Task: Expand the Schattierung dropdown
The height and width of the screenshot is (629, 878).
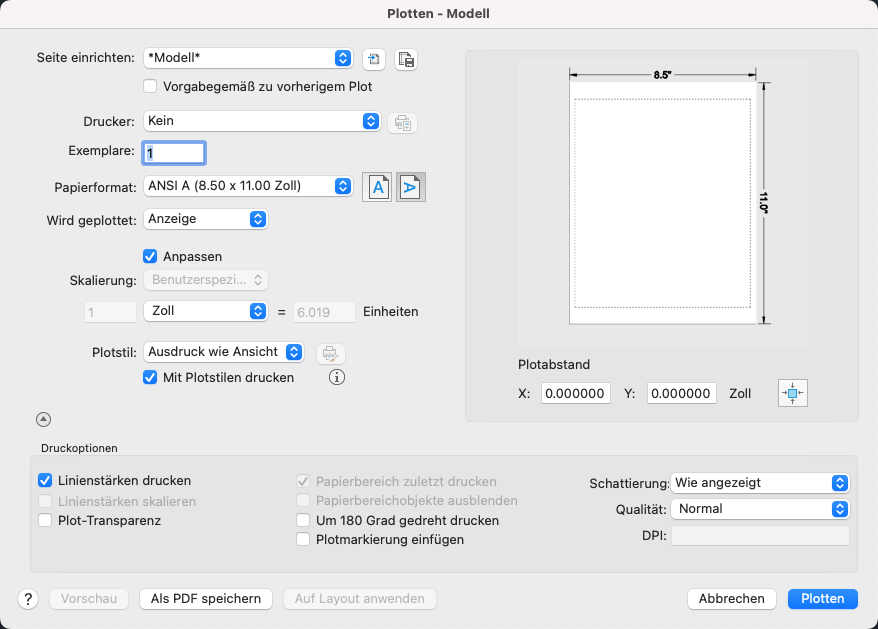Action: [761, 482]
